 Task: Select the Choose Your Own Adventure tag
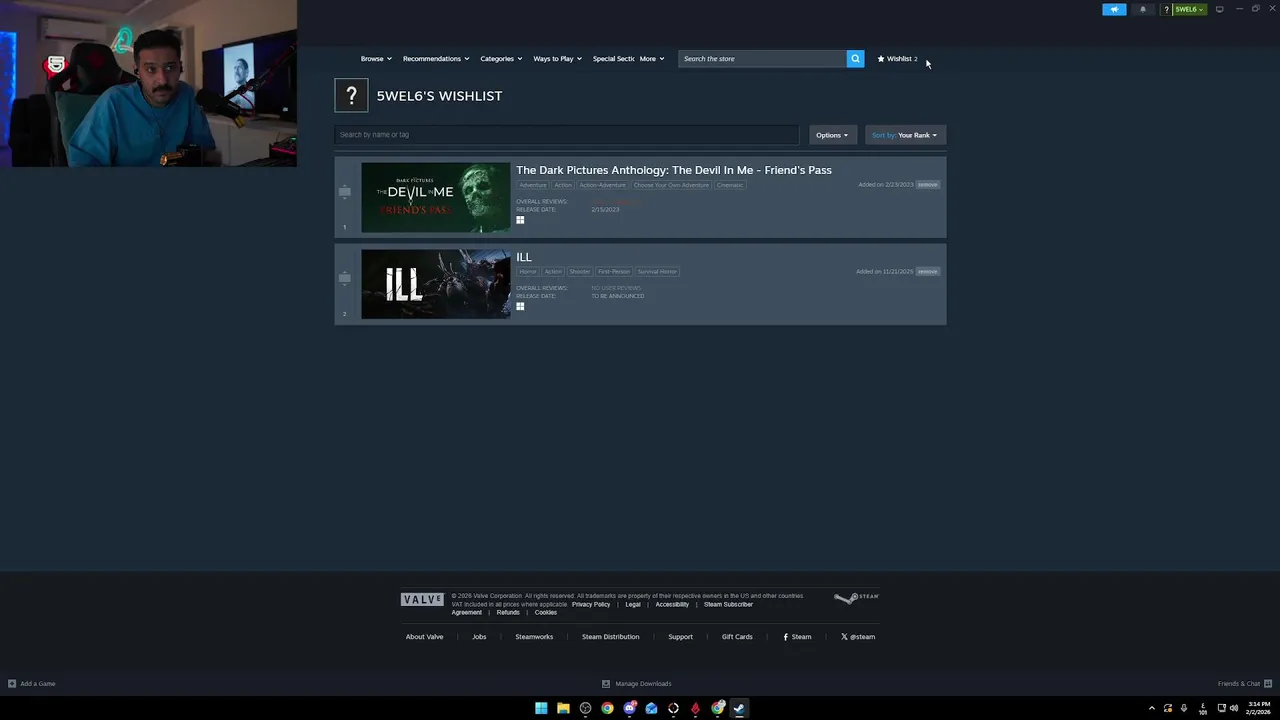point(671,185)
